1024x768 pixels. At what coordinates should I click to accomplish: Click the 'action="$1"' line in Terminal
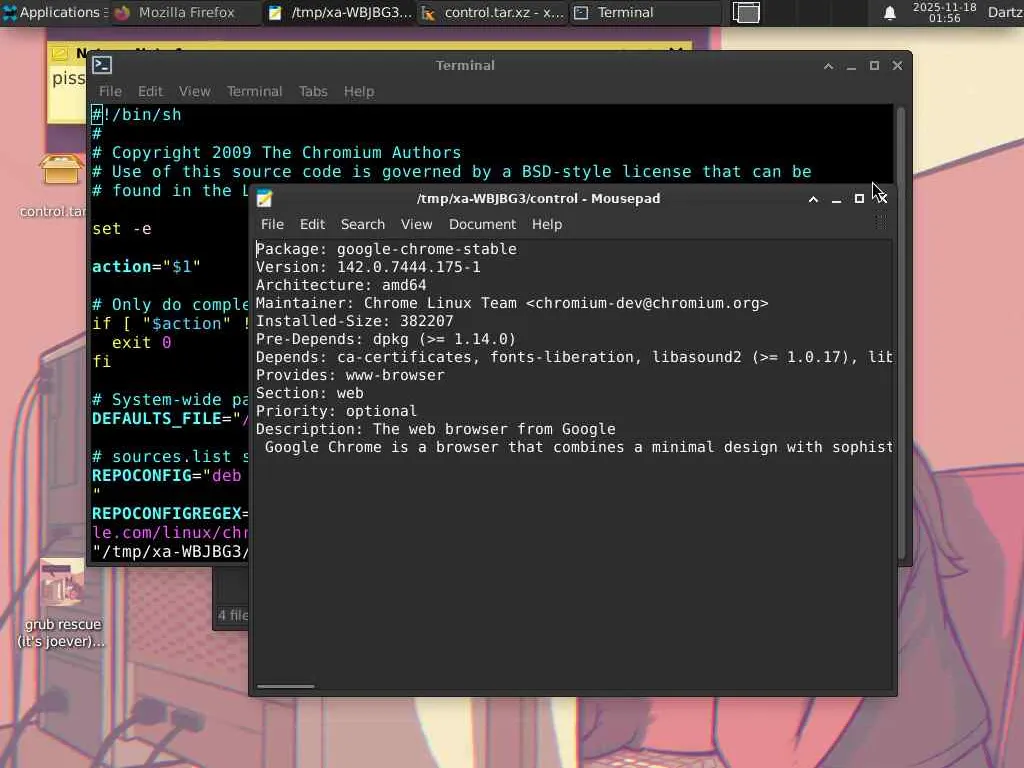(146, 266)
